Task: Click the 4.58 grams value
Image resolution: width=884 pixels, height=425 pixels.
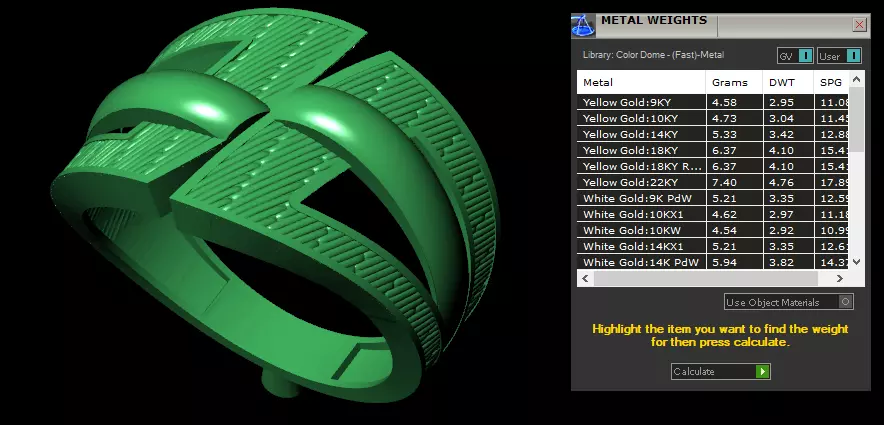Action: tap(722, 103)
